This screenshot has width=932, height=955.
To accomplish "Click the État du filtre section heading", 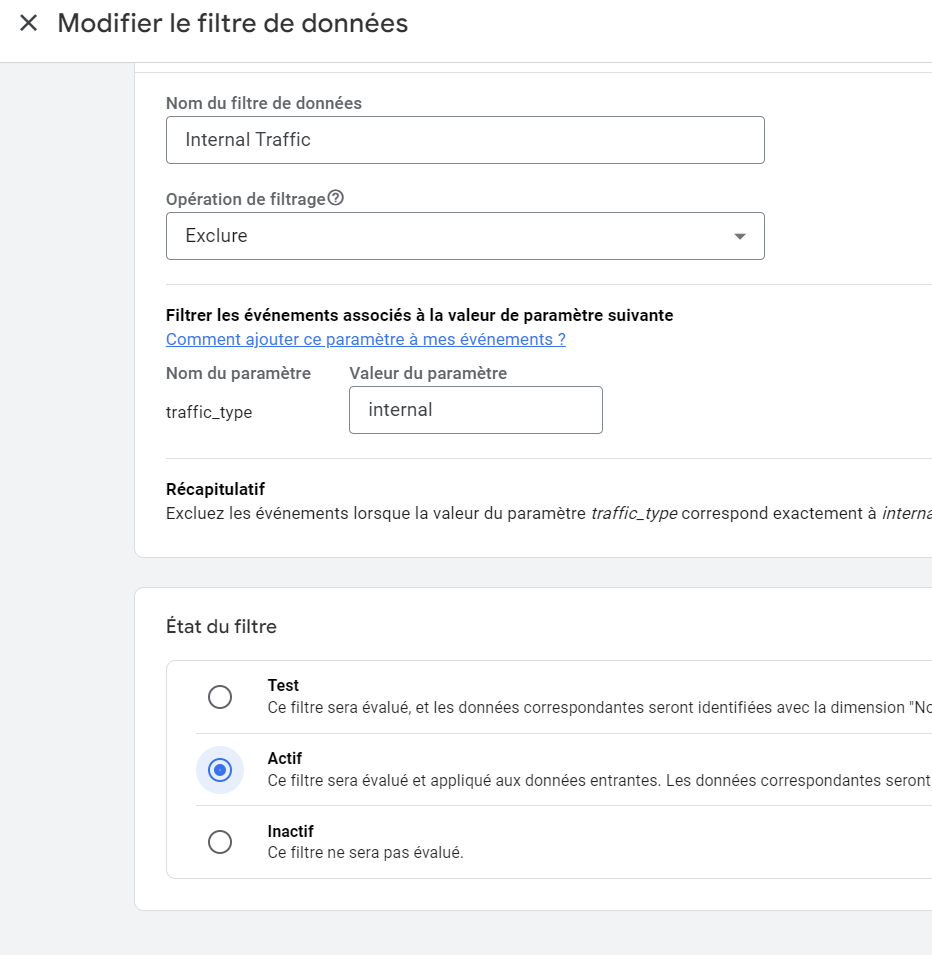I will click(x=221, y=627).
